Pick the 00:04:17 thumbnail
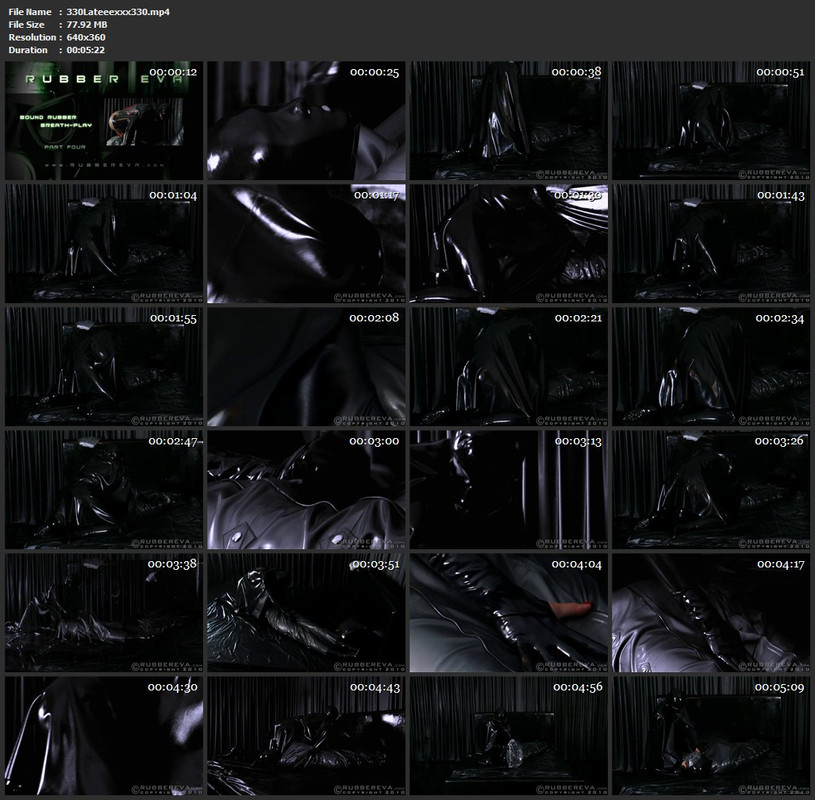This screenshot has height=800, width=815. (x=711, y=612)
